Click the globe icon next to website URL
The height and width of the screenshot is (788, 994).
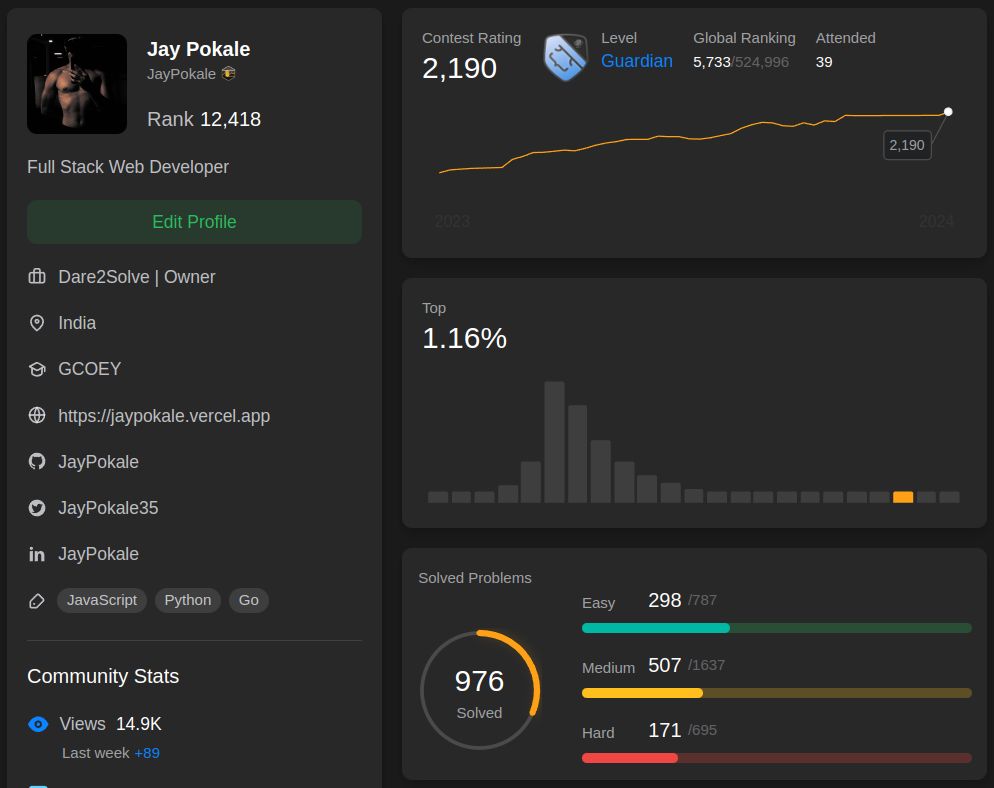coord(37,415)
